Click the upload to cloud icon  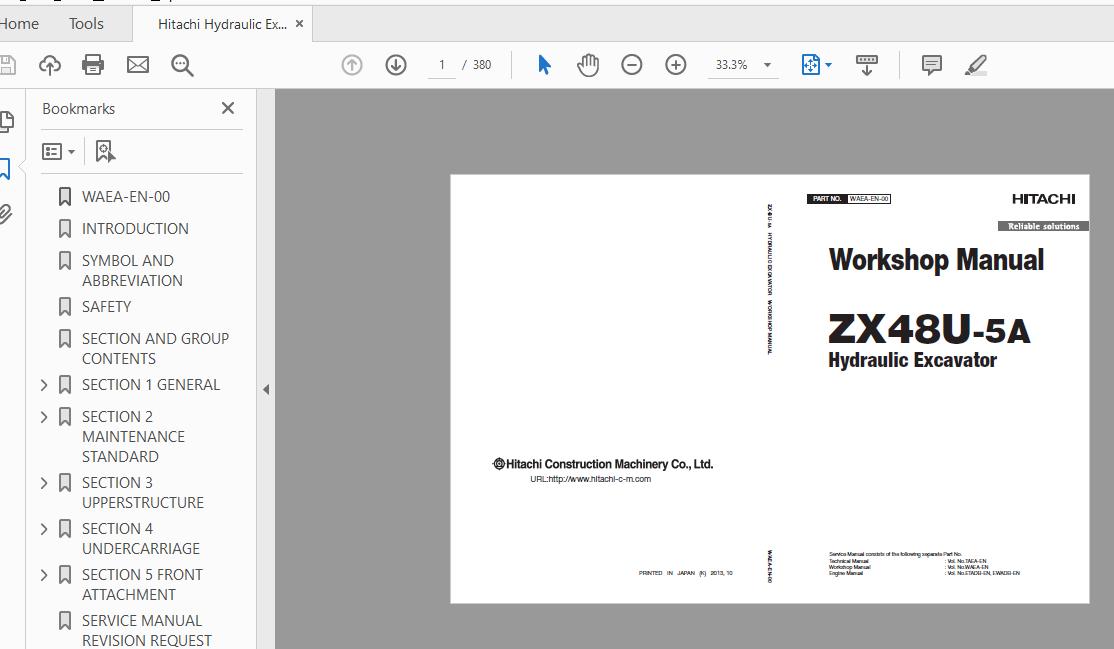50,65
